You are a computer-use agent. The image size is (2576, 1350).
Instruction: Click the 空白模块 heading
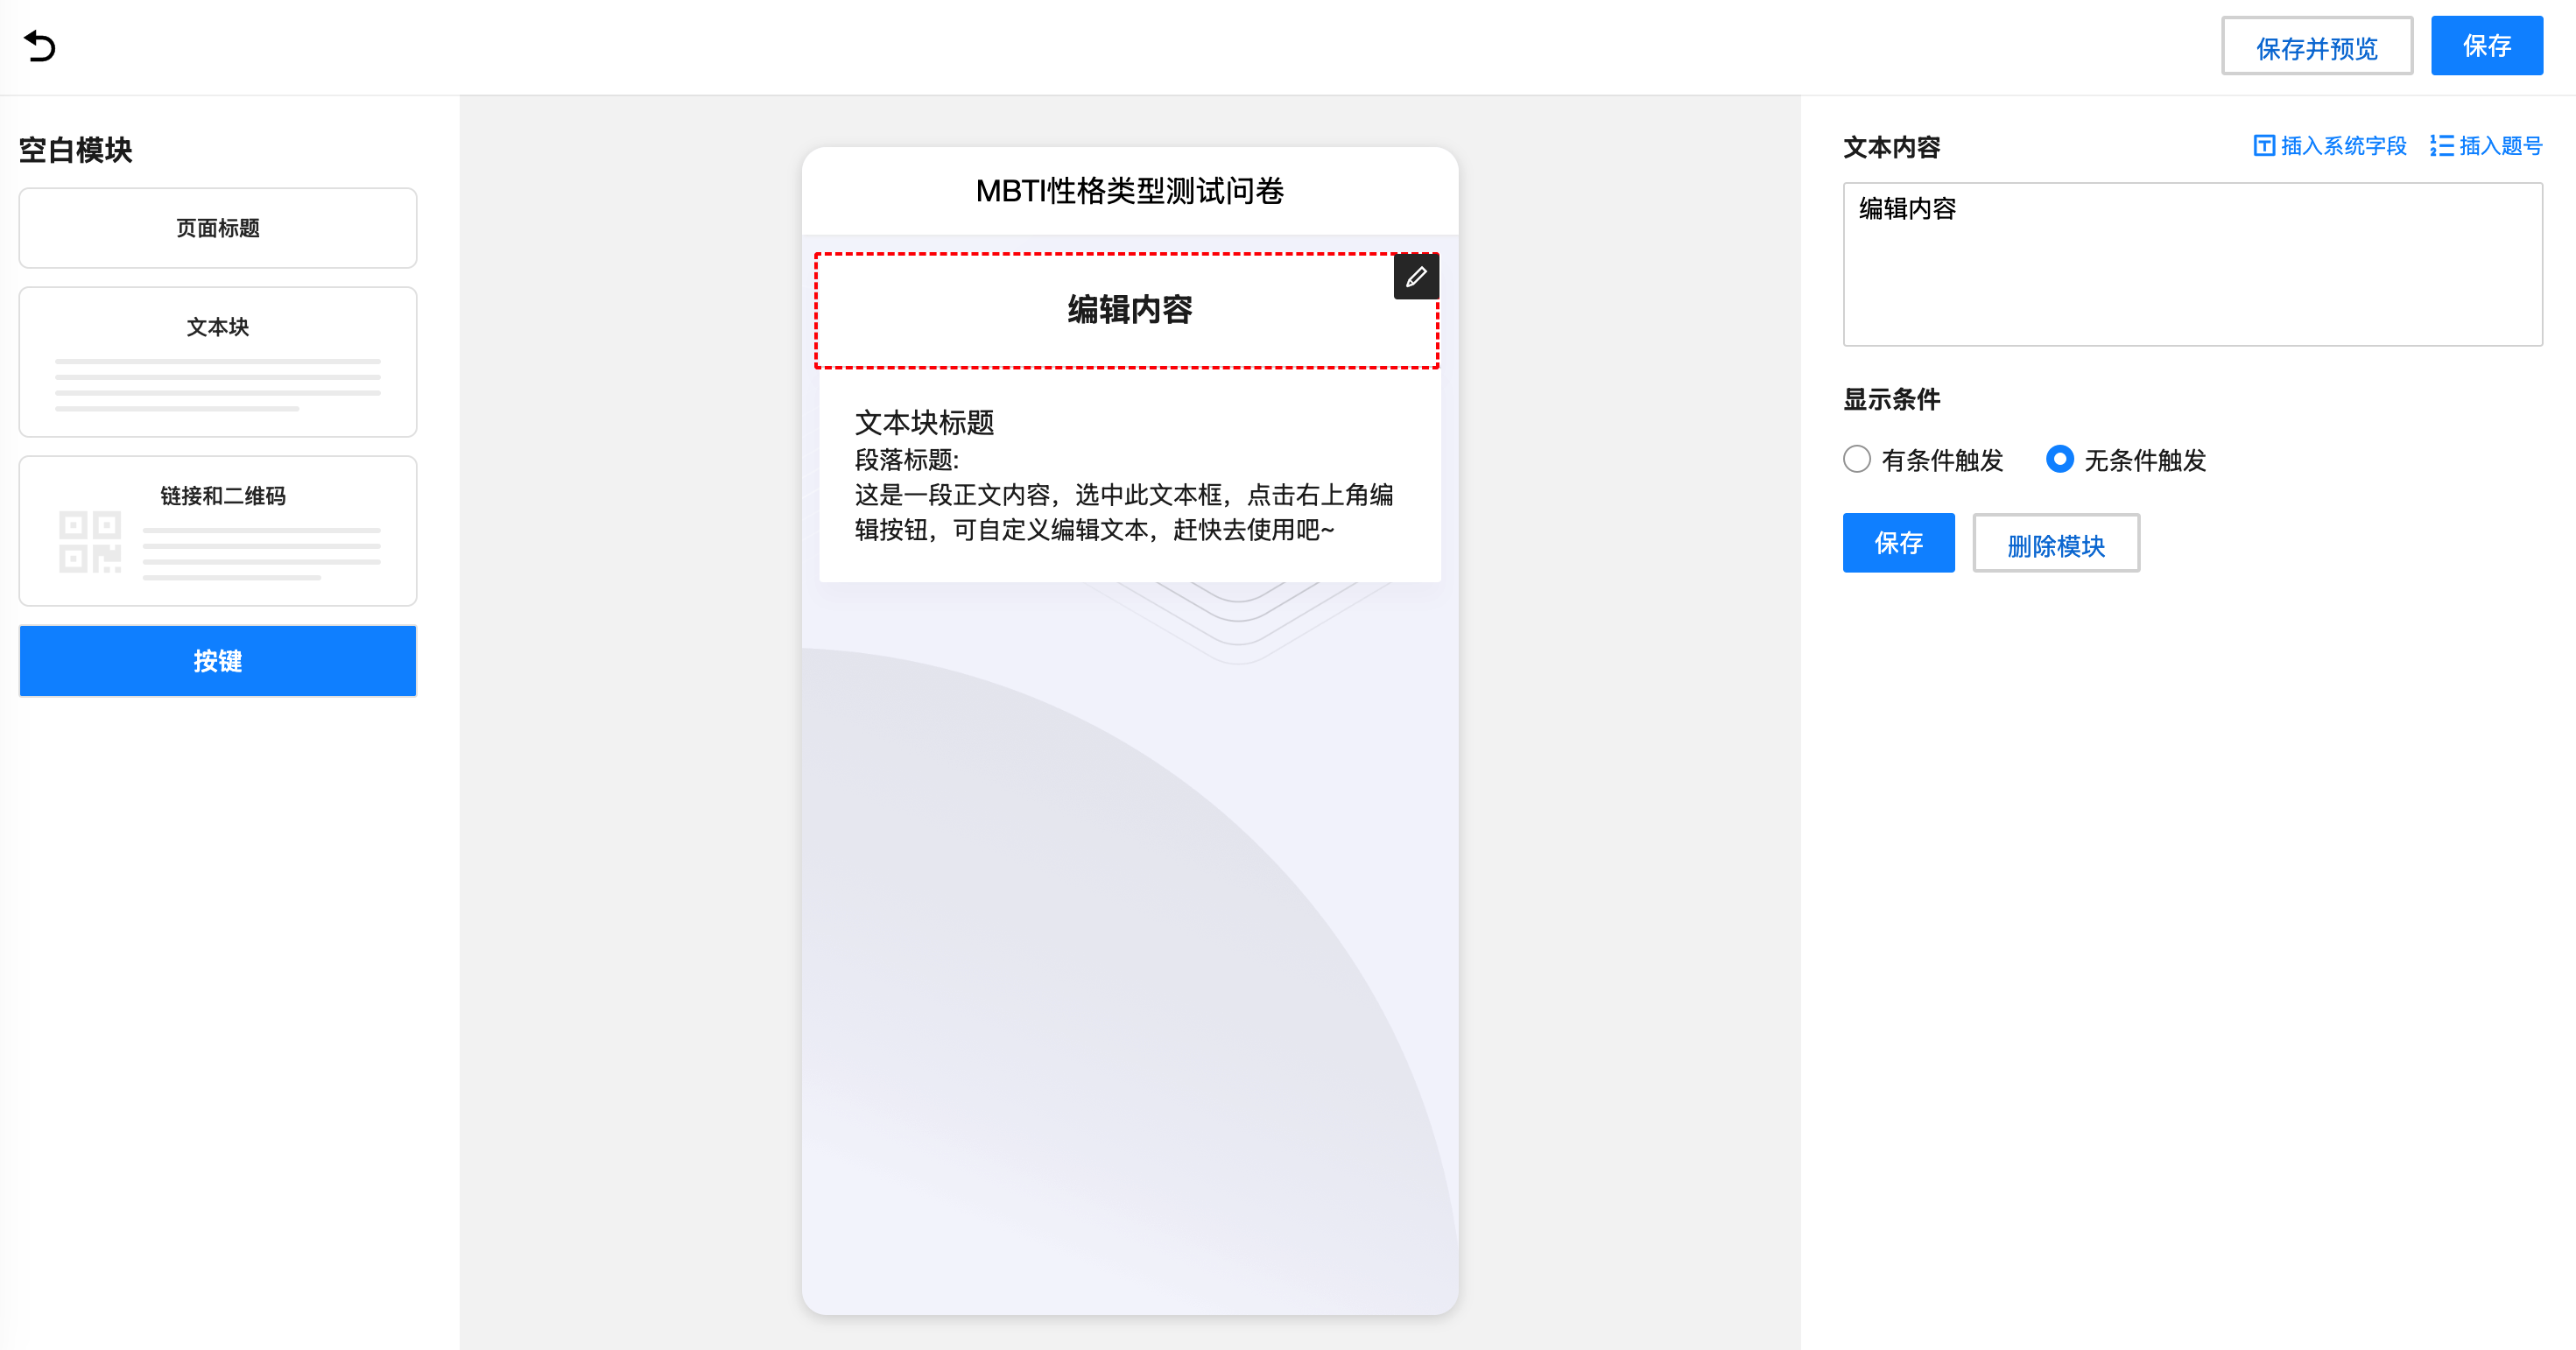pyautogui.click(x=76, y=150)
